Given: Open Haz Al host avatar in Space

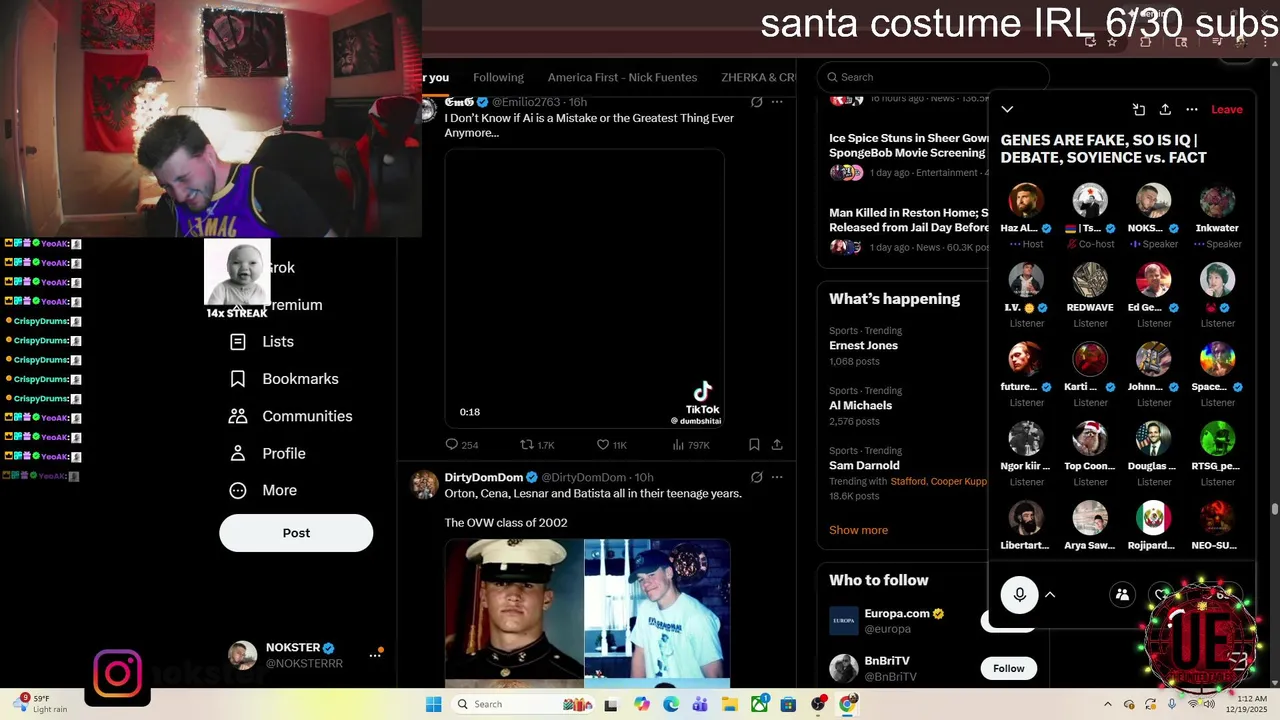Looking at the screenshot, I should pos(1026,200).
